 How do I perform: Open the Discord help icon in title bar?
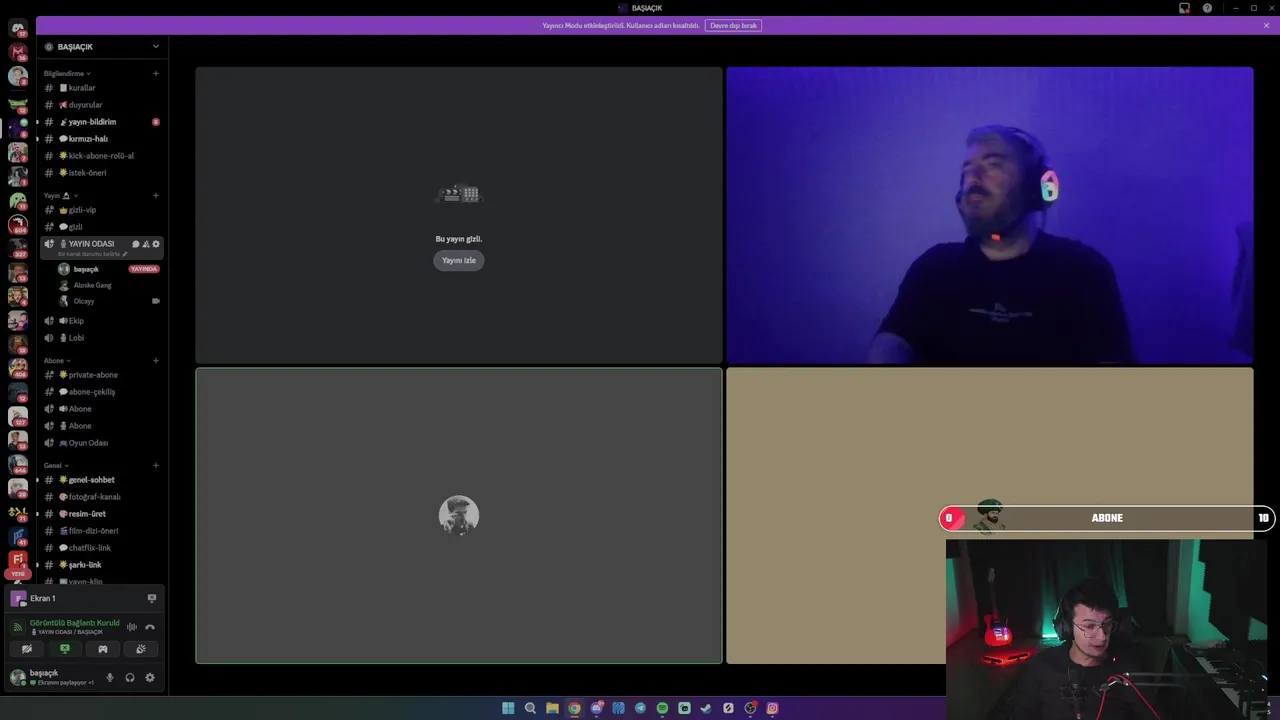1207,8
